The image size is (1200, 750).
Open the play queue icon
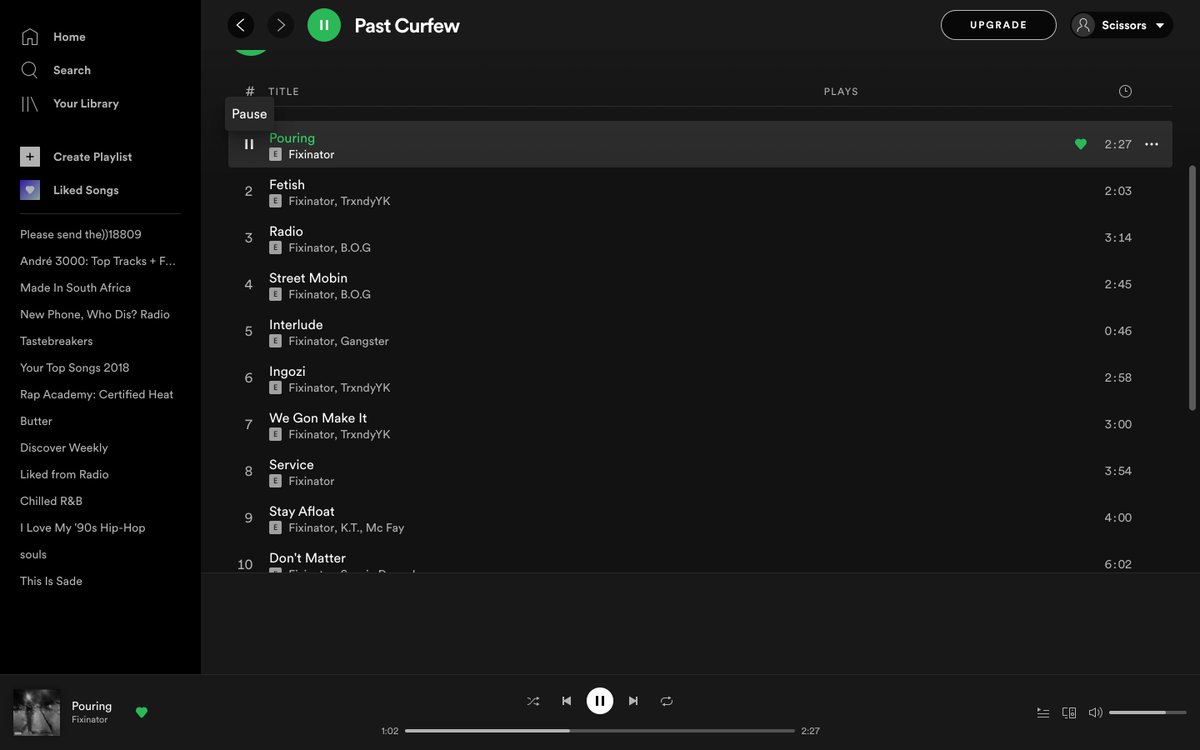pyautogui.click(x=1043, y=713)
